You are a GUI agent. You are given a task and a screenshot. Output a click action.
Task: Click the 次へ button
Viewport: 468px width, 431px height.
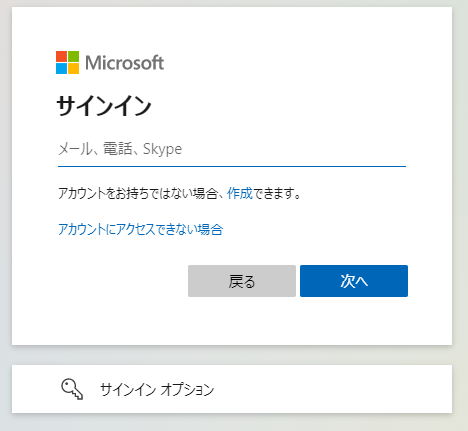click(354, 281)
